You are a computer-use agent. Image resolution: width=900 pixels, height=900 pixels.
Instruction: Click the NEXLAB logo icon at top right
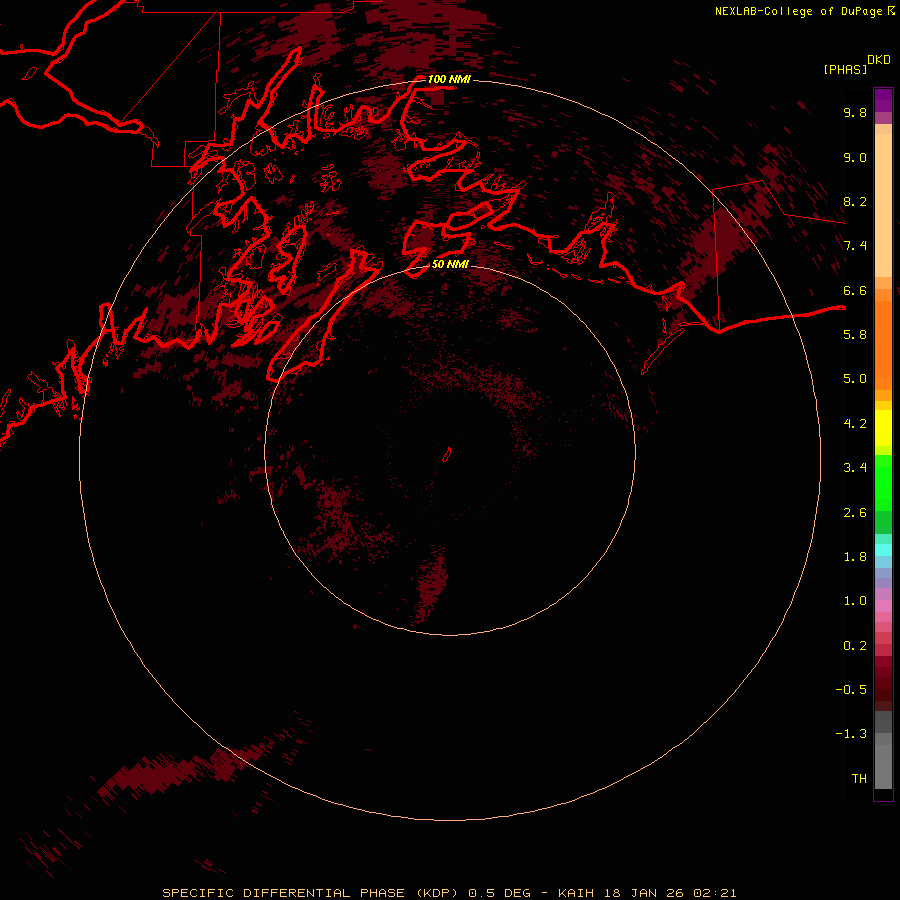tap(890, 11)
